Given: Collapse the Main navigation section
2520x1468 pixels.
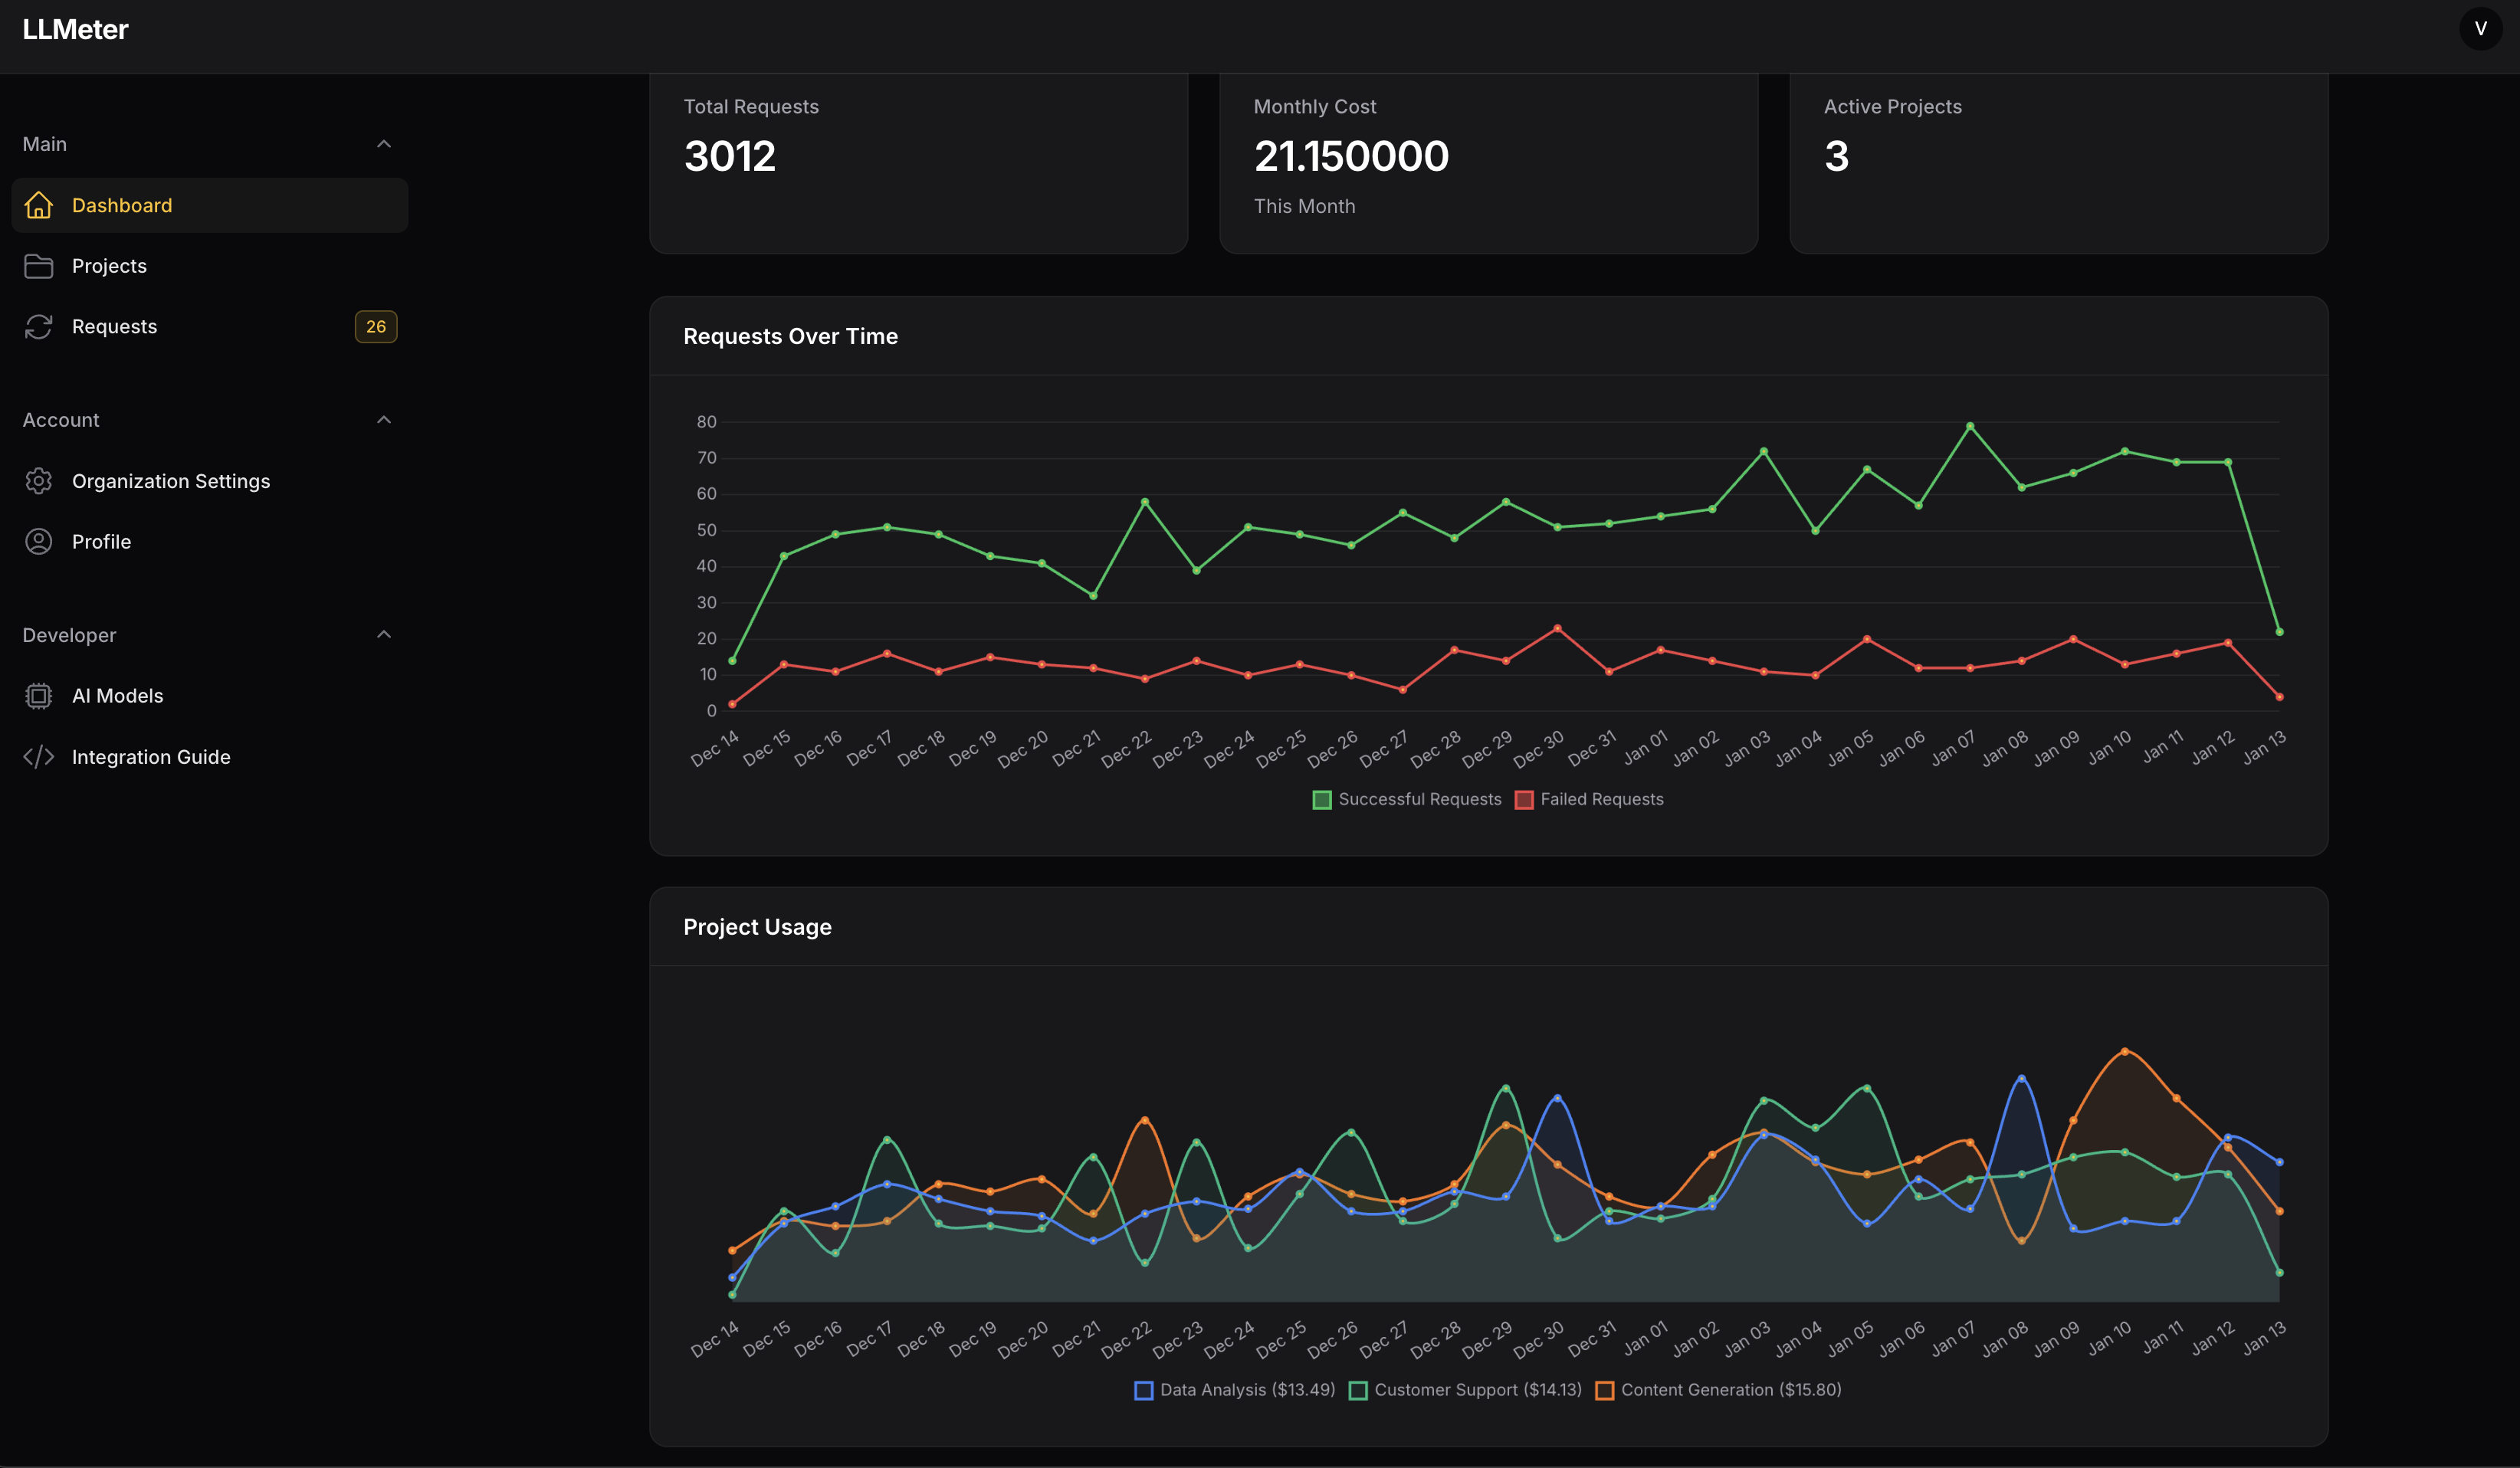Looking at the screenshot, I should tap(384, 143).
